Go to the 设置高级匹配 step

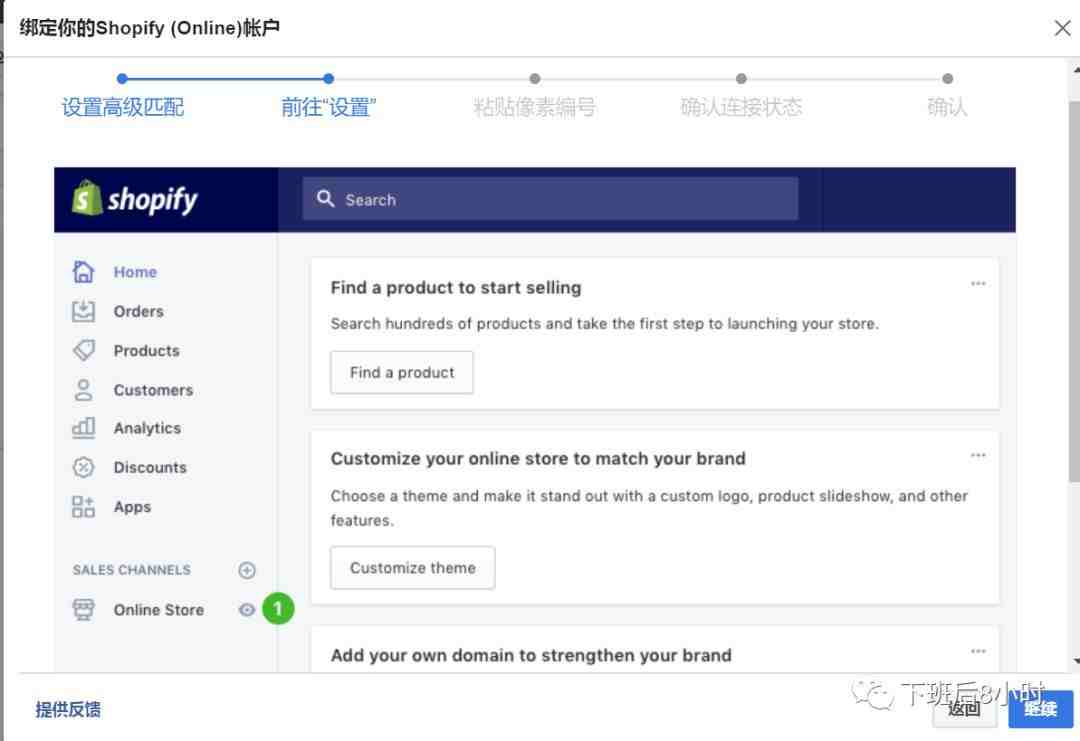(122, 107)
